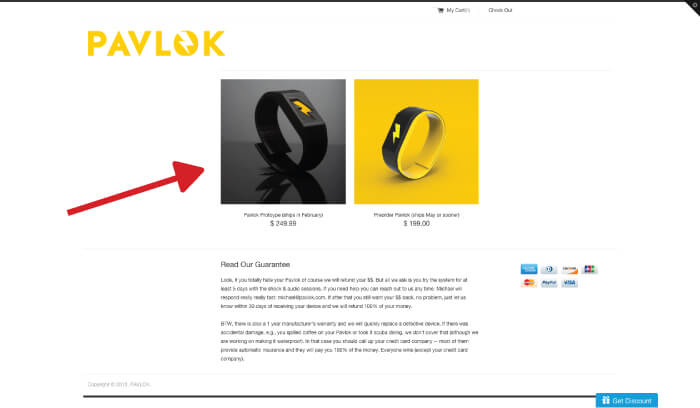Click the Pavlok Prototype product title
The image size is (700, 408).
[283, 215]
